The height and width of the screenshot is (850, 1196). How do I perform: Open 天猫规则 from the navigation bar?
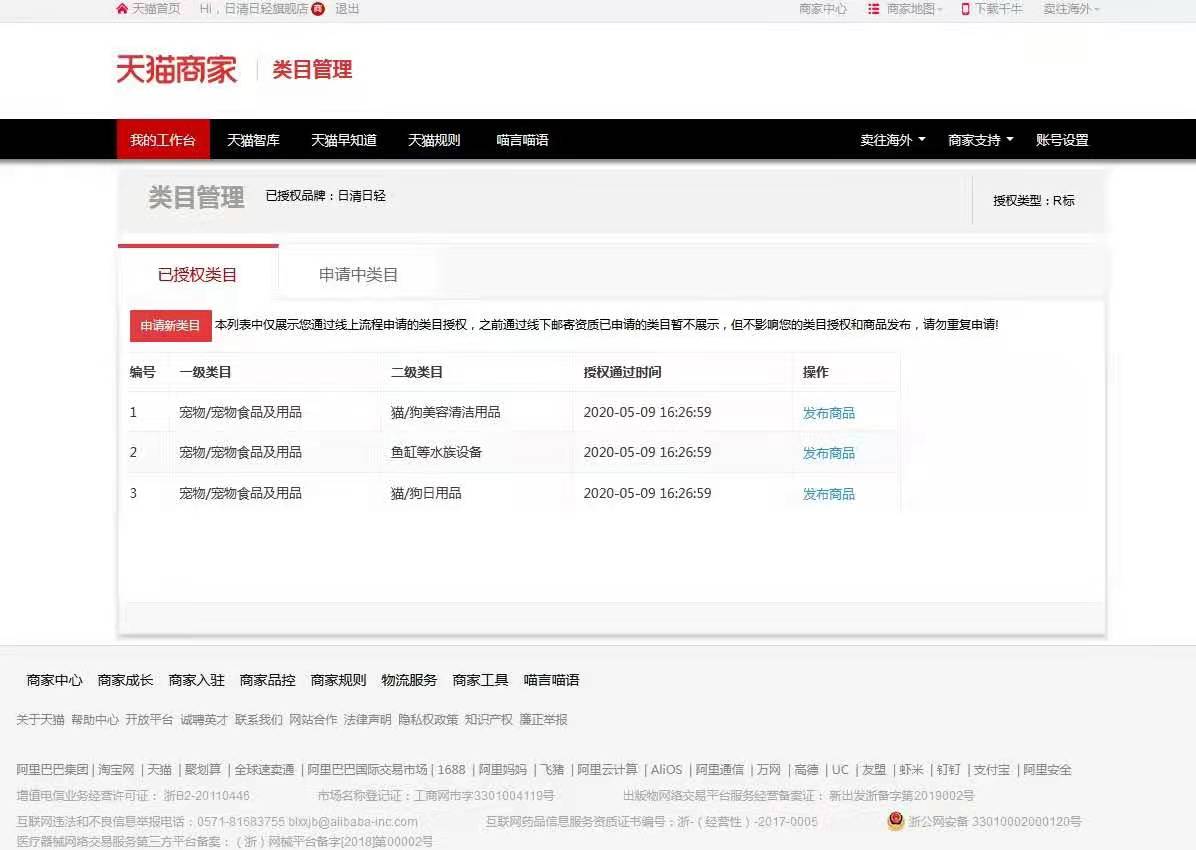[x=434, y=140]
